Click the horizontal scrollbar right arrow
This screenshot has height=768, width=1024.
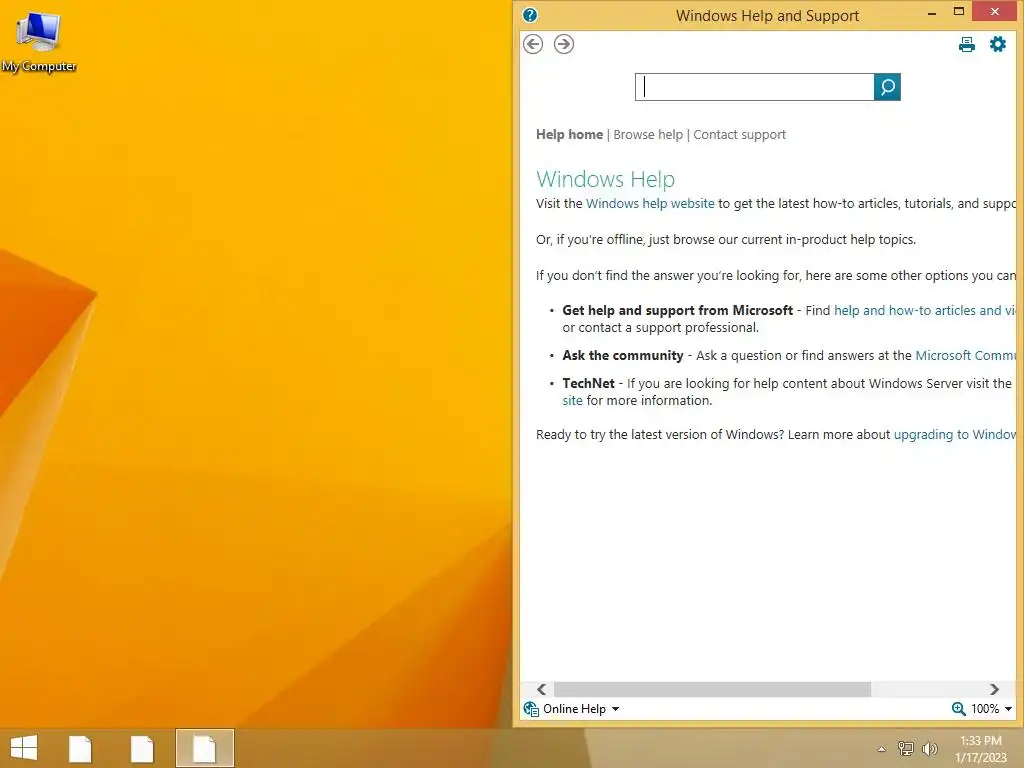[994, 689]
